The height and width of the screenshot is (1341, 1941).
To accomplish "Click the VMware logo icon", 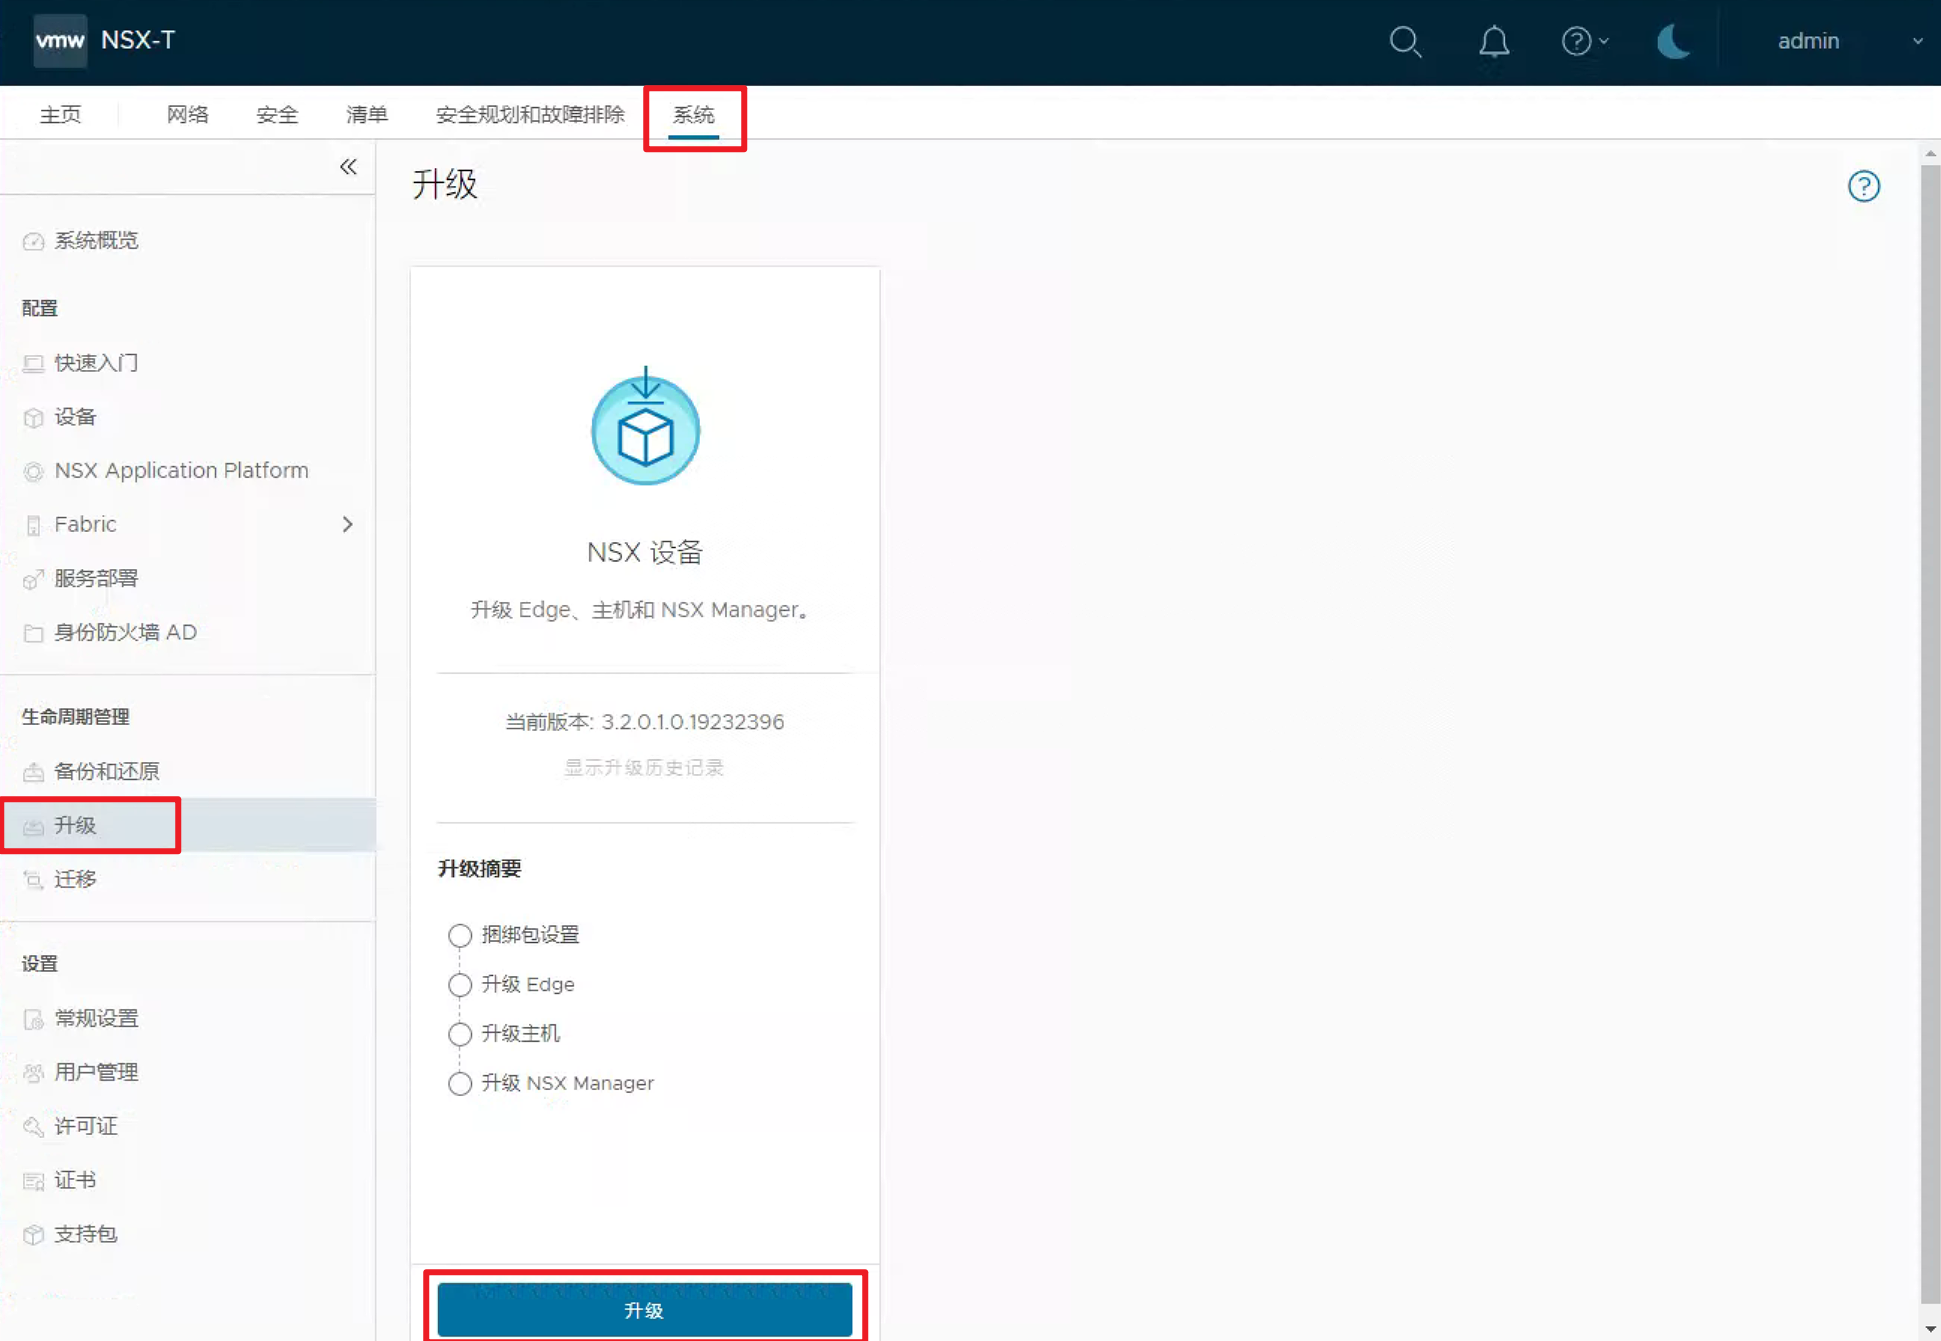I will (x=60, y=41).
